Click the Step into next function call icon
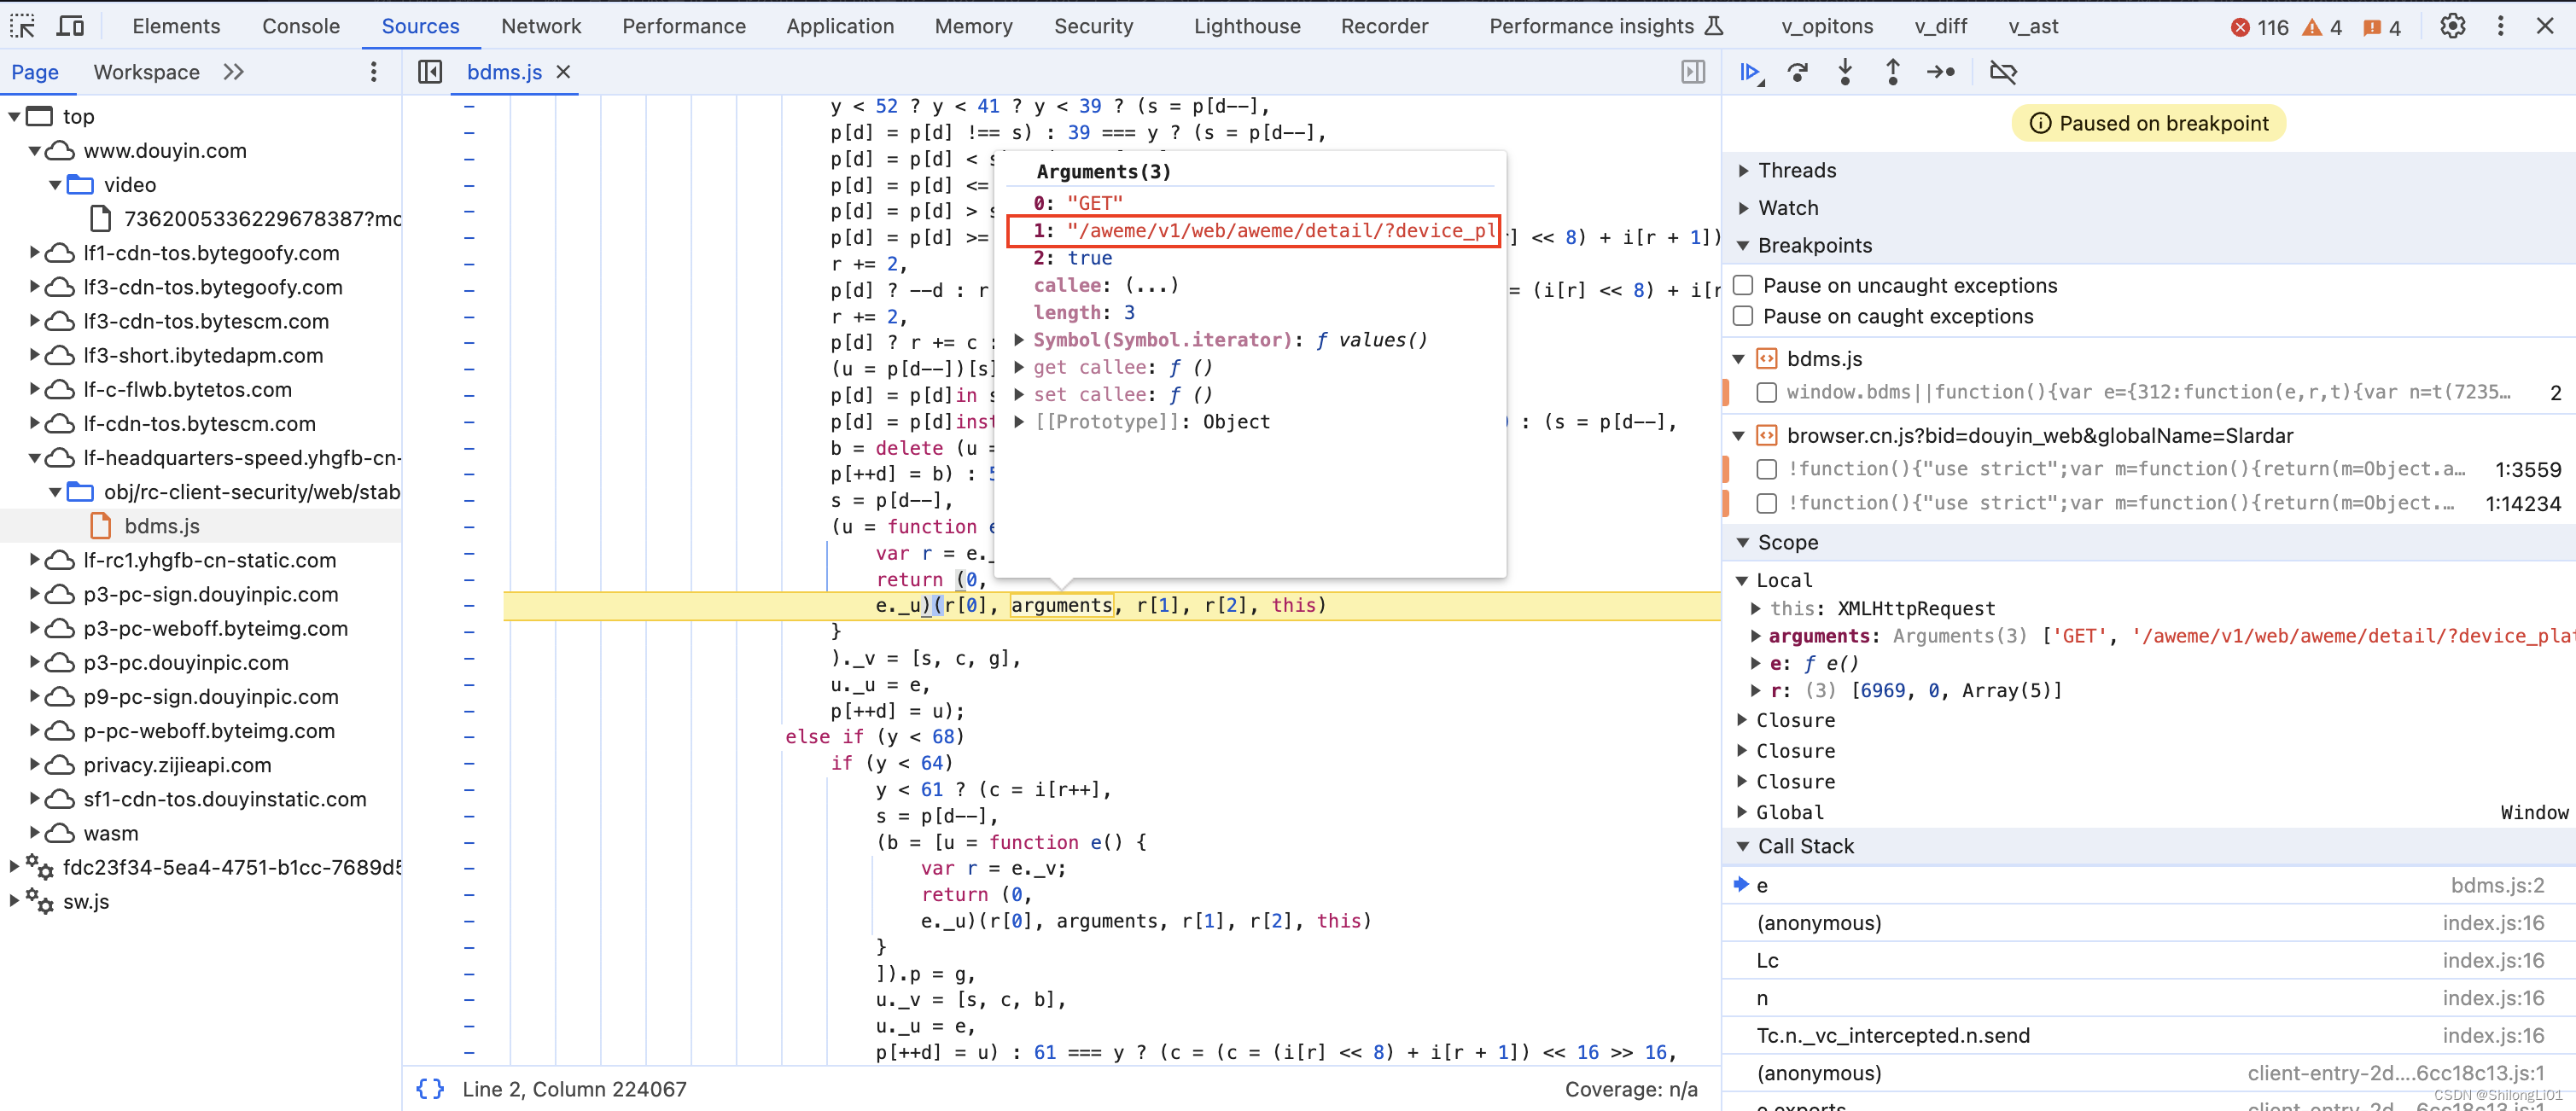The image size is (2576, 1111). [1845, 71]
